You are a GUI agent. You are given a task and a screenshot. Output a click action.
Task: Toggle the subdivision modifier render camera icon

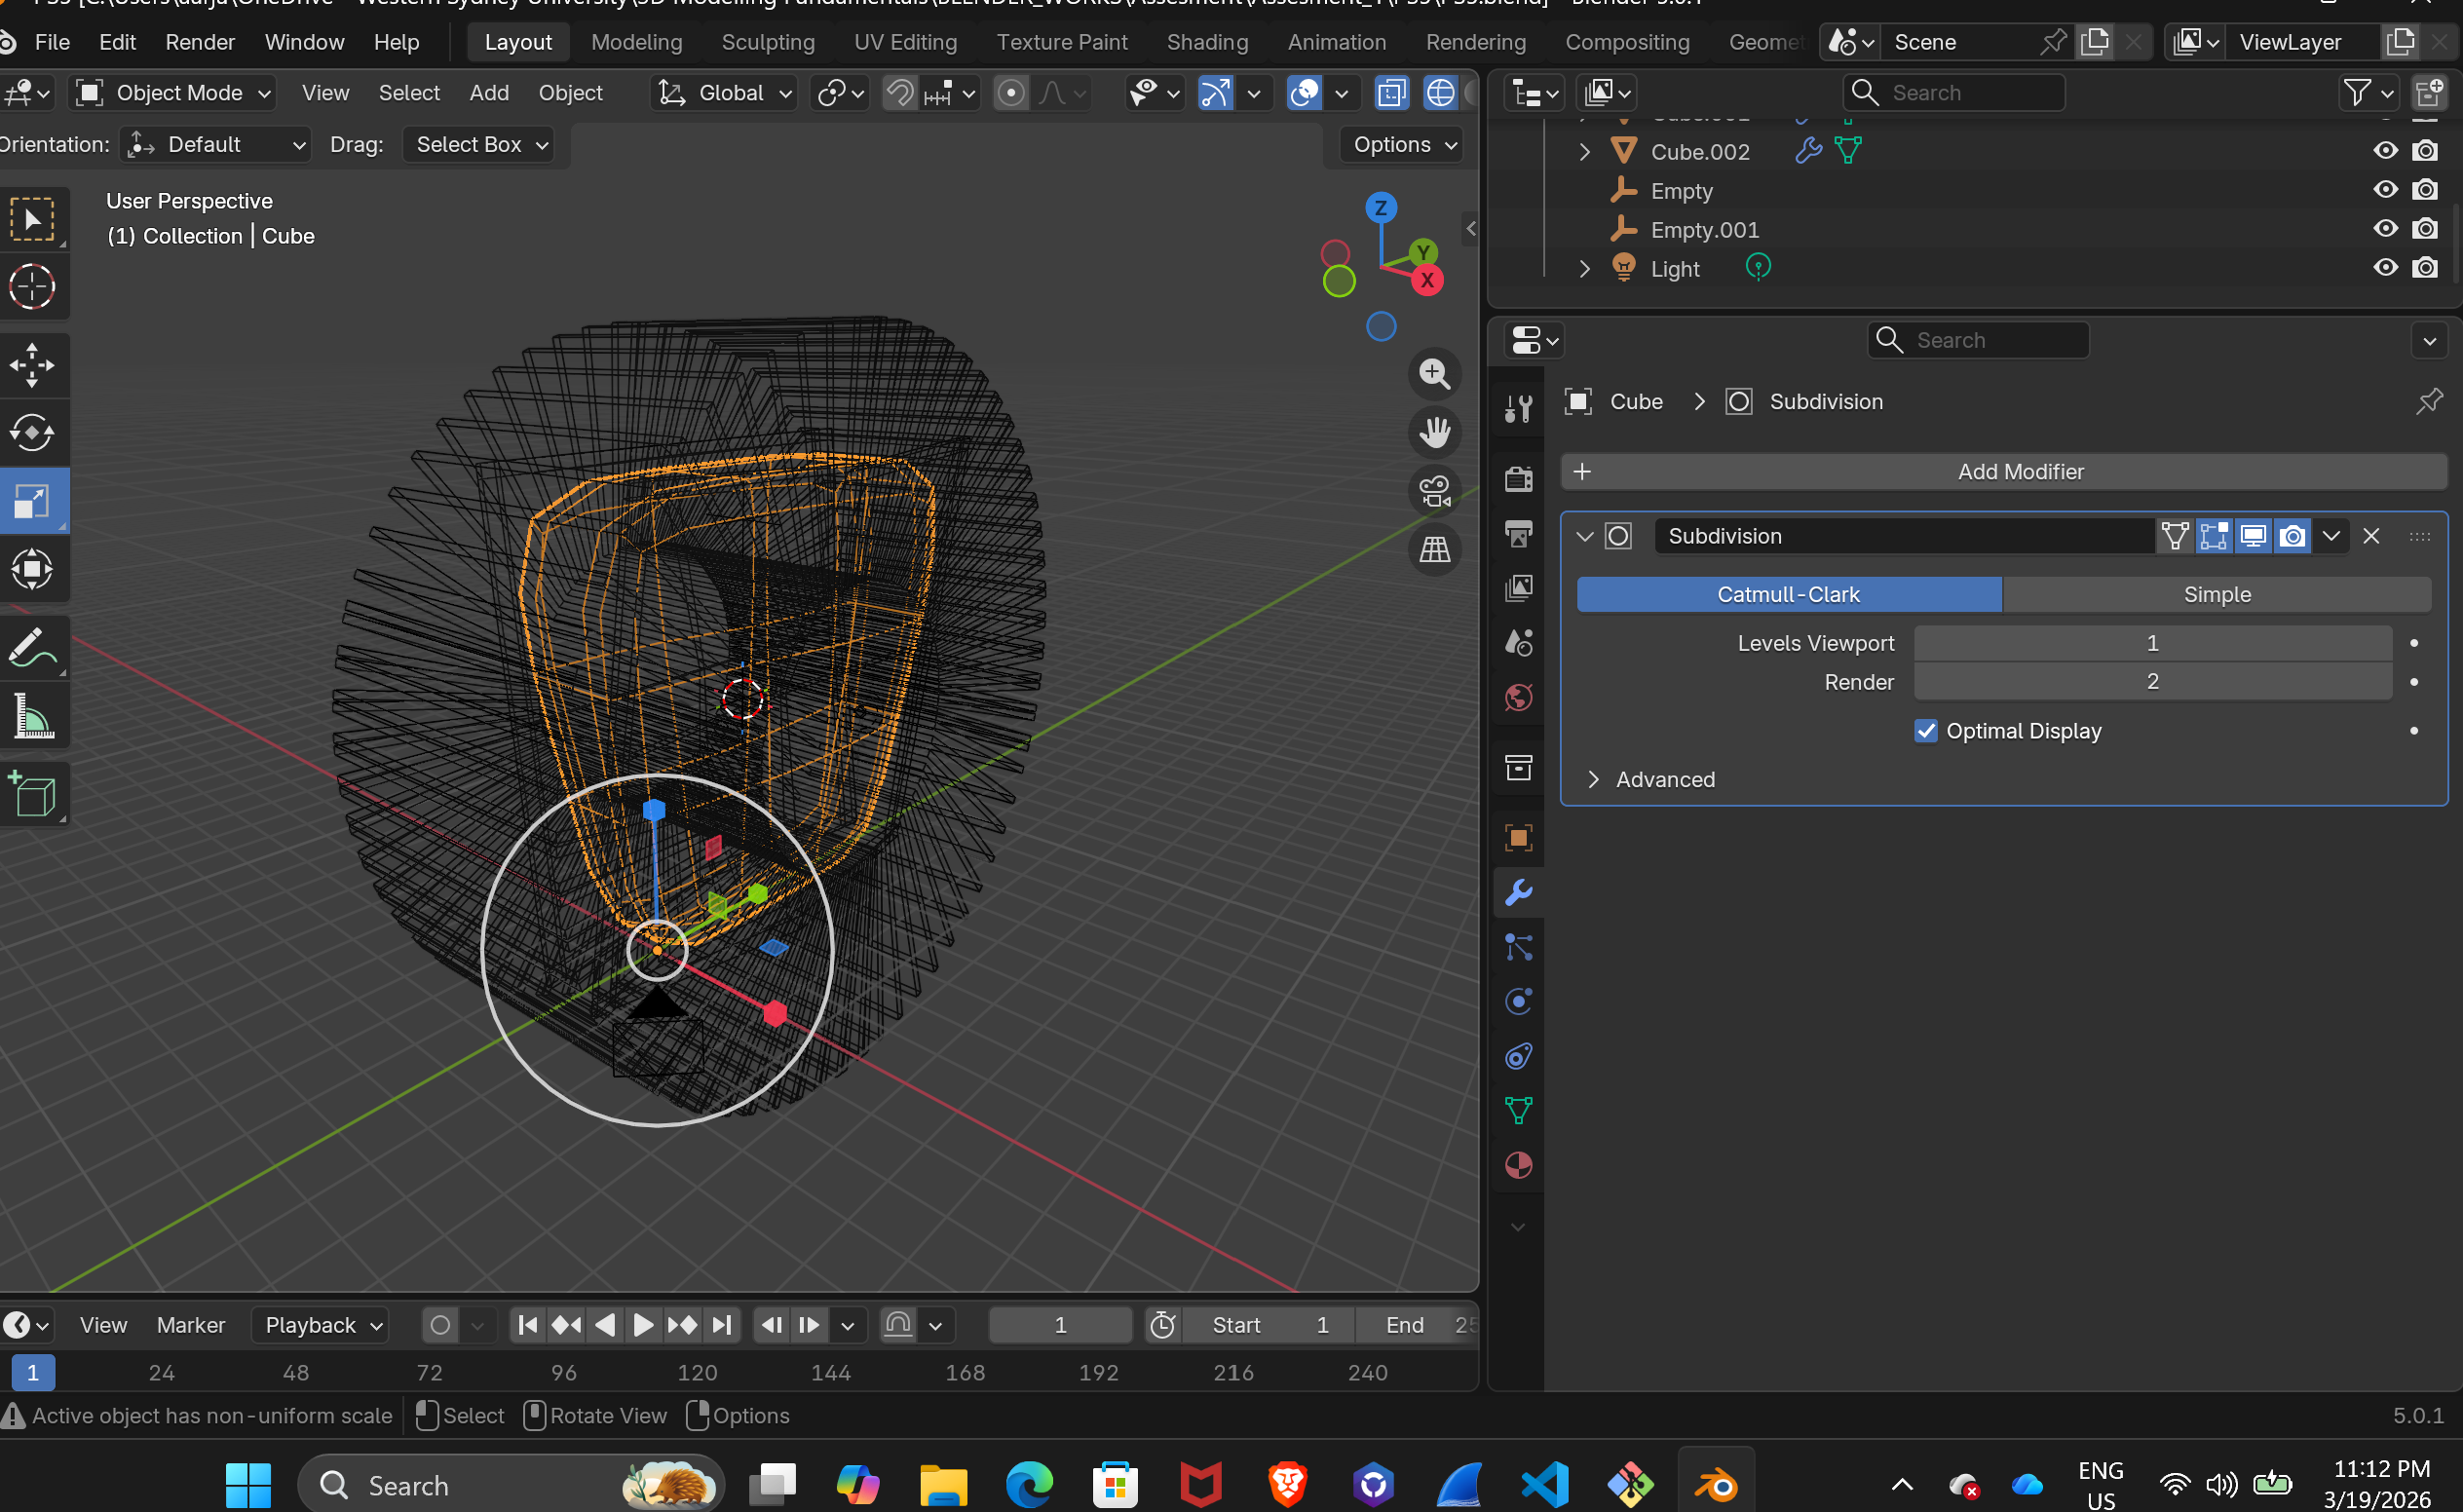pos(2292,536)
